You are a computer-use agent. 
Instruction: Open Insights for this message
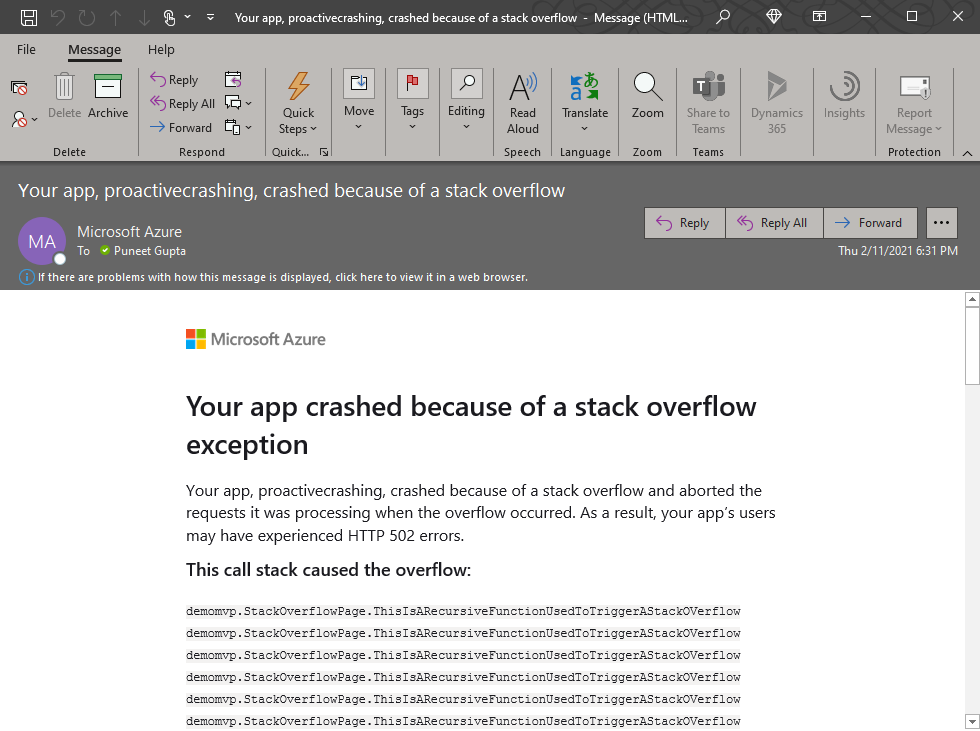[844, 99]
